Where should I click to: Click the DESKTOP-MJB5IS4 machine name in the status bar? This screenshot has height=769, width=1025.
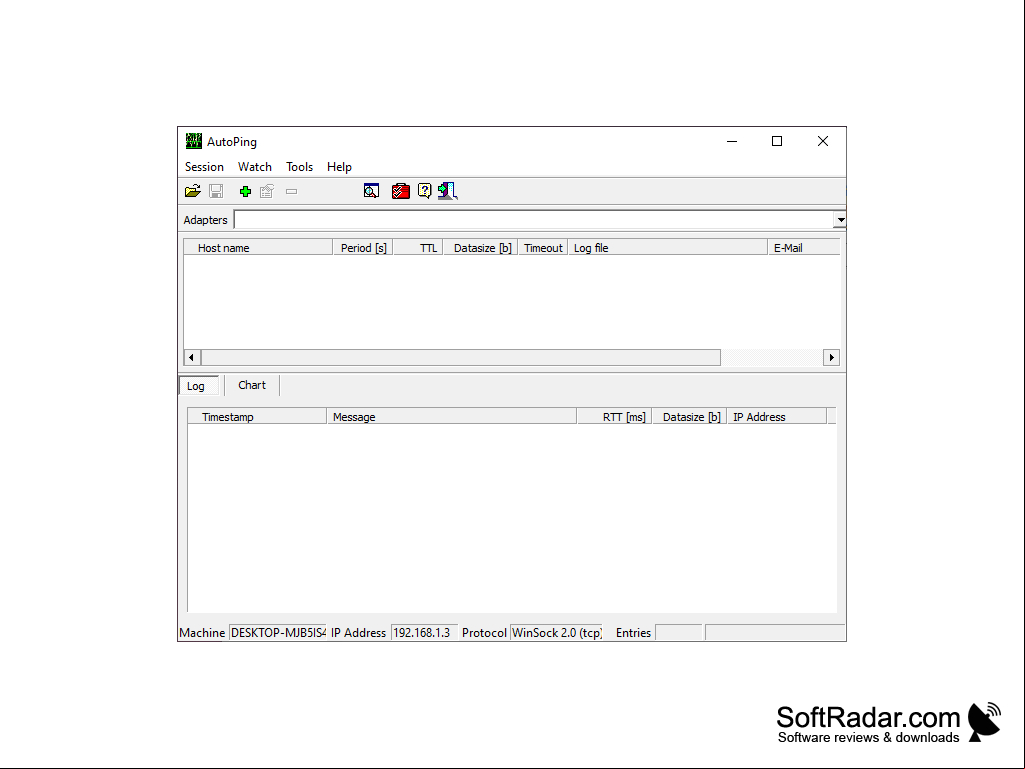click(x=278, y=632)
